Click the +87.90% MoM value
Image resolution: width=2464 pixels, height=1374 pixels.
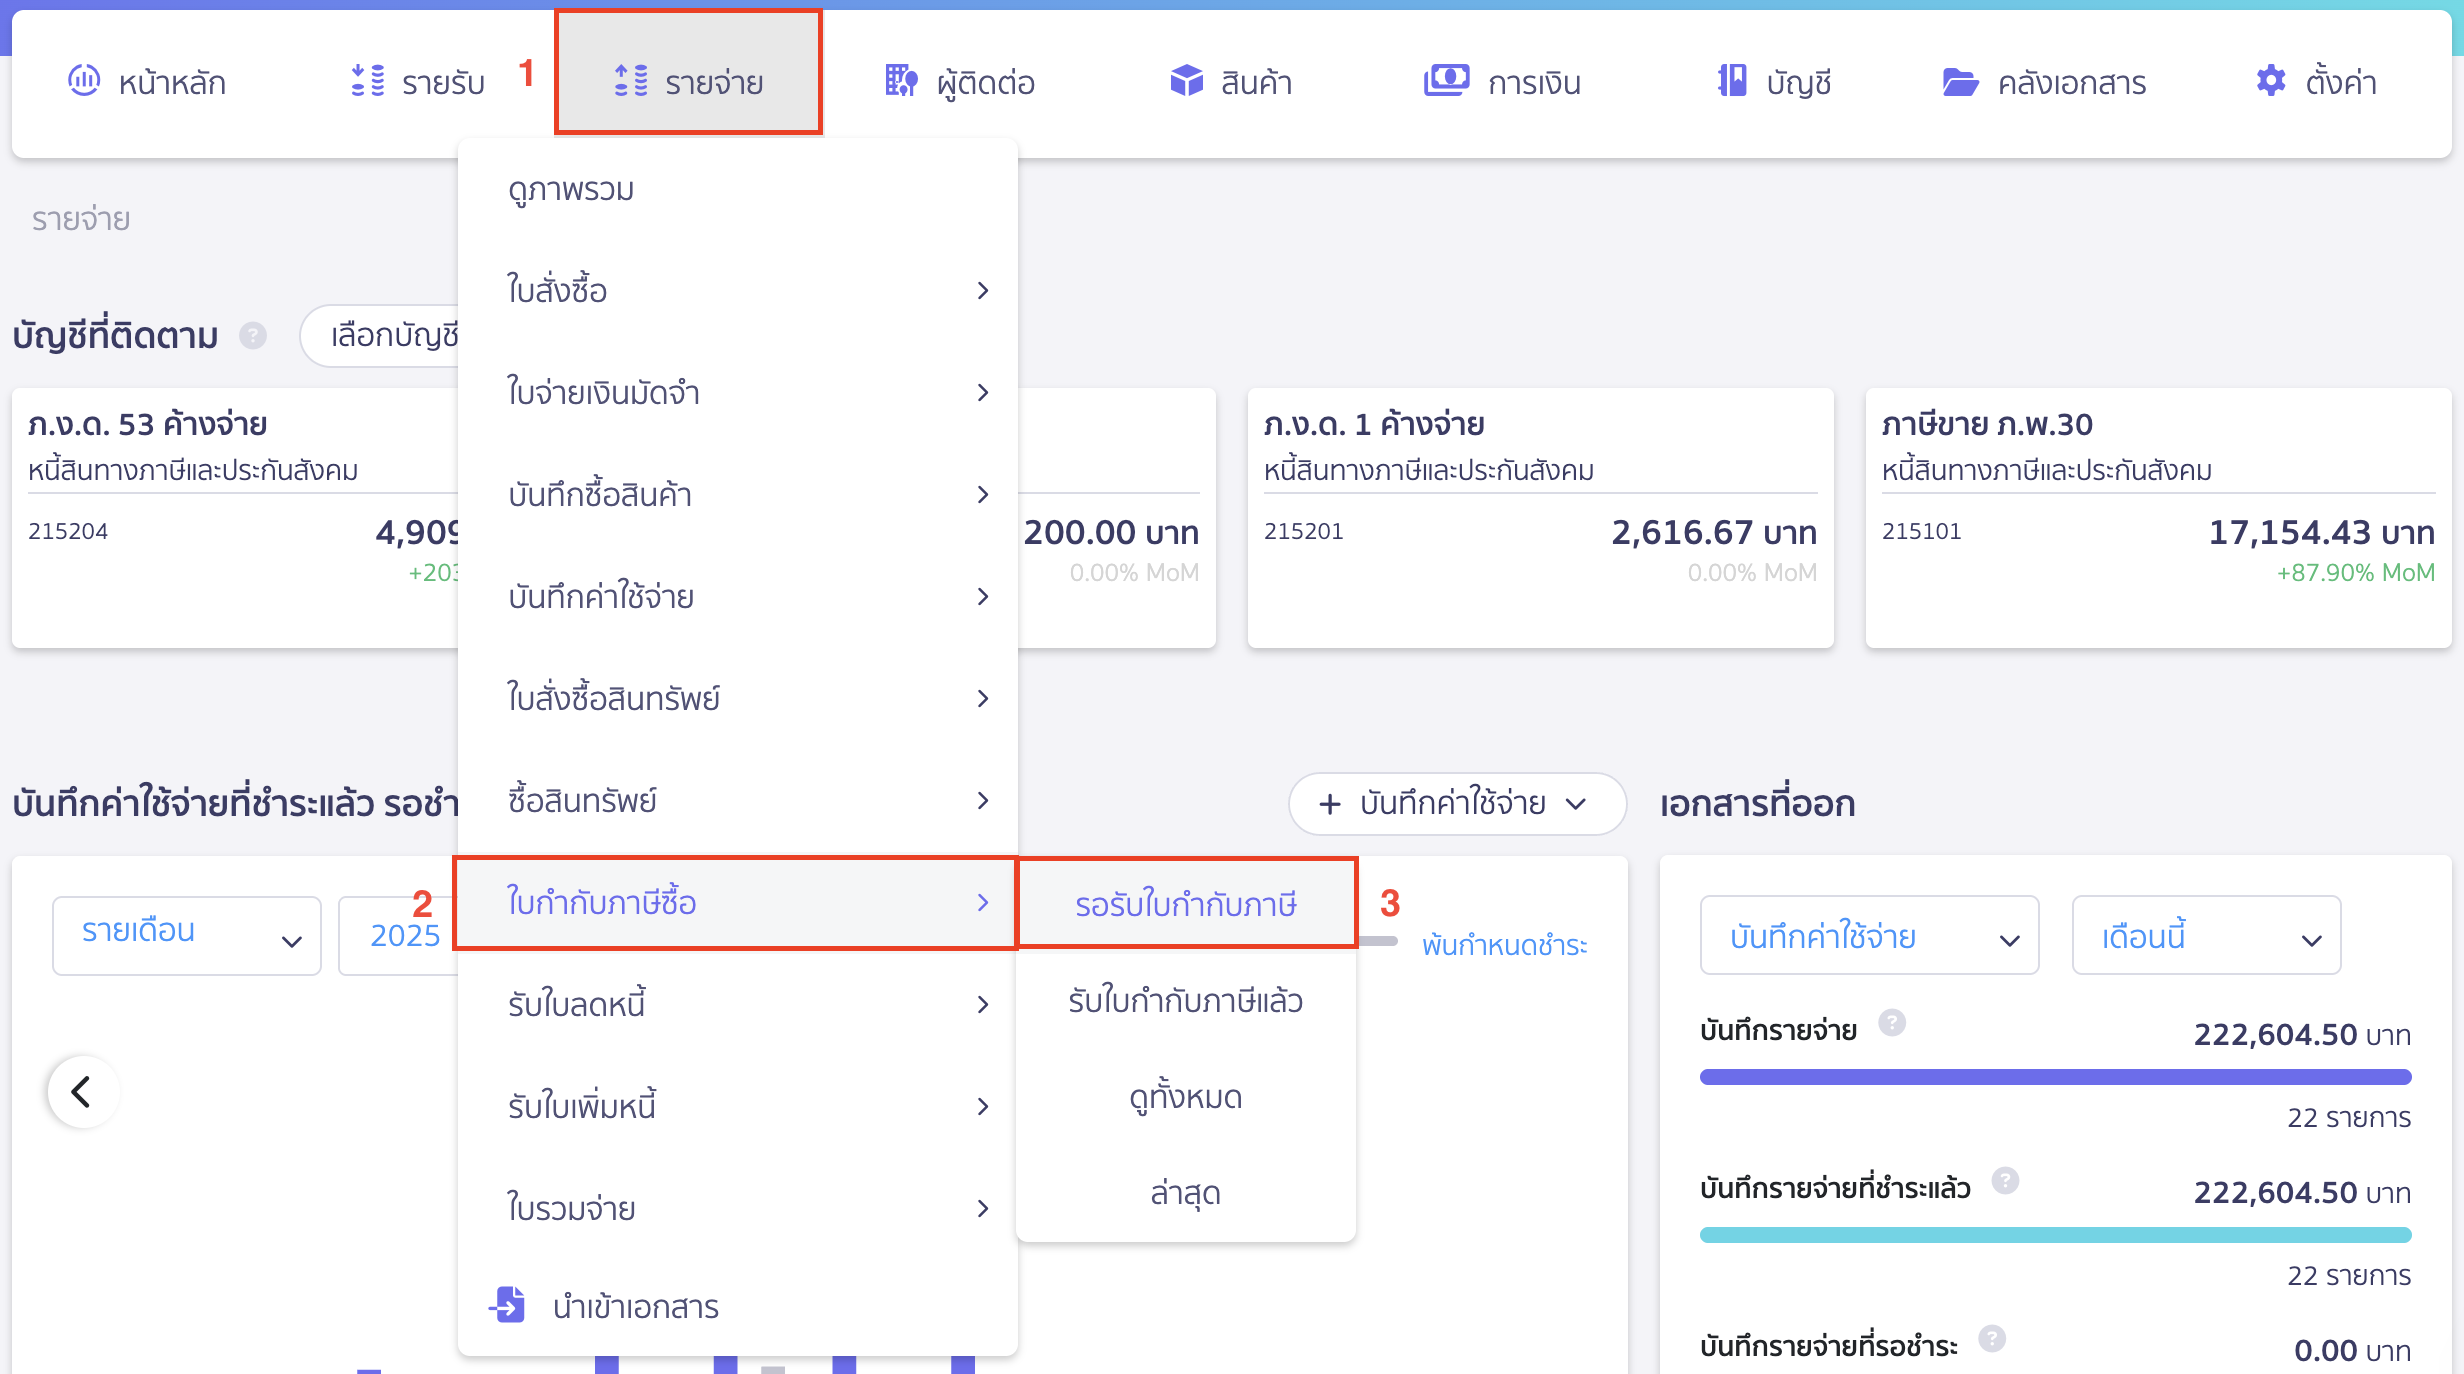click(x=2356, y=572)
